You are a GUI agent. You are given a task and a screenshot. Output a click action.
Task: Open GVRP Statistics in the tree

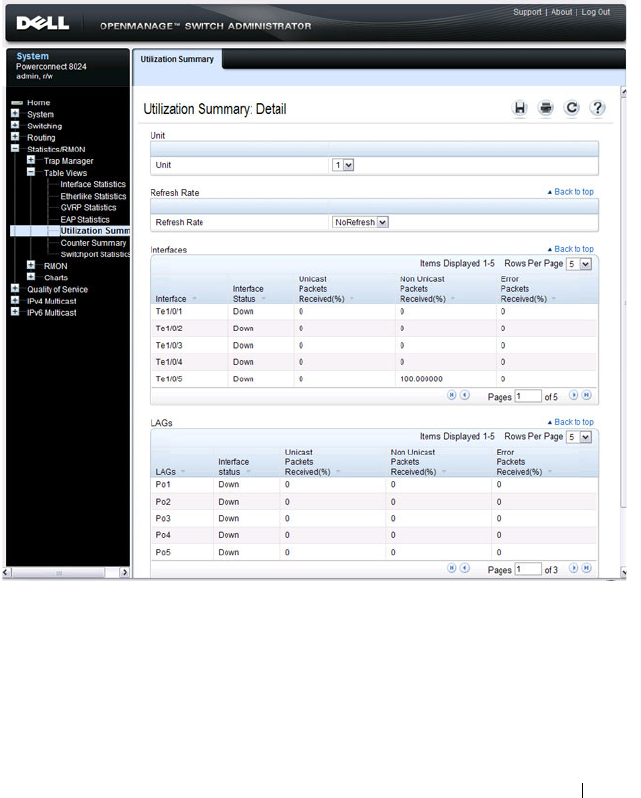pyautogui.click(x=88, y=208)
